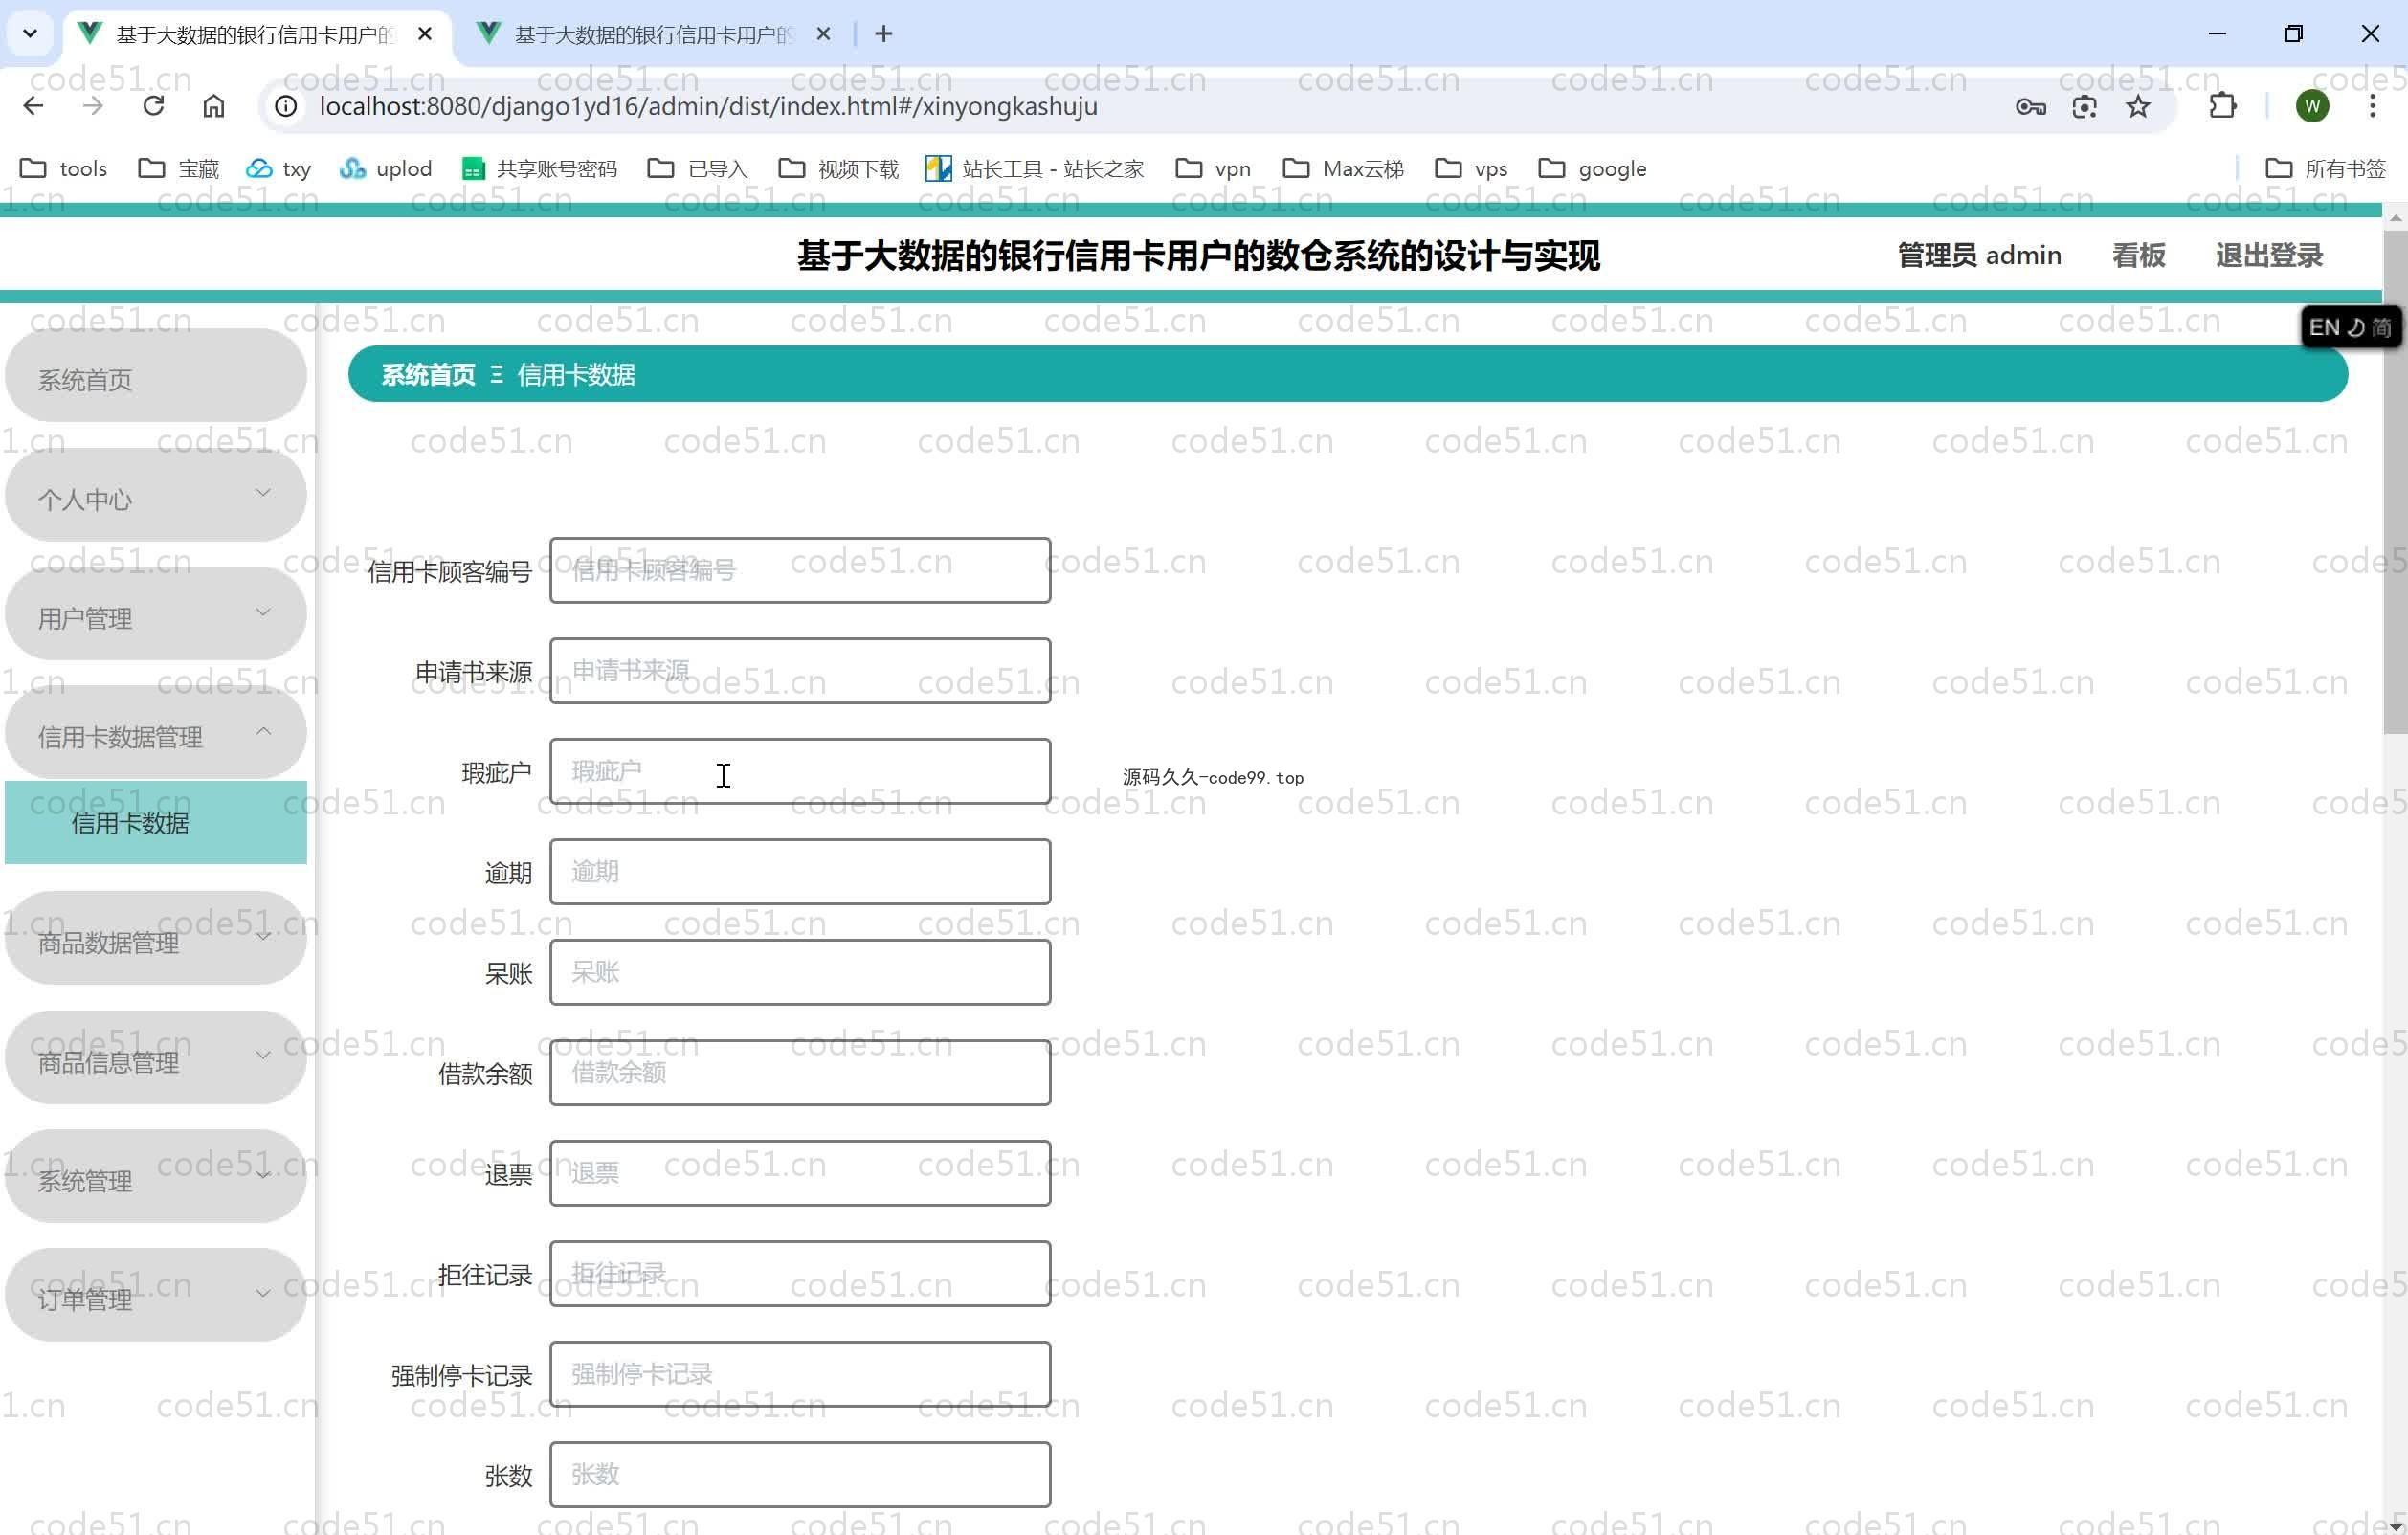Open the 已导入 bookmark folder
Viewport: 2408px width, 1535px height.
click(698, 169)
